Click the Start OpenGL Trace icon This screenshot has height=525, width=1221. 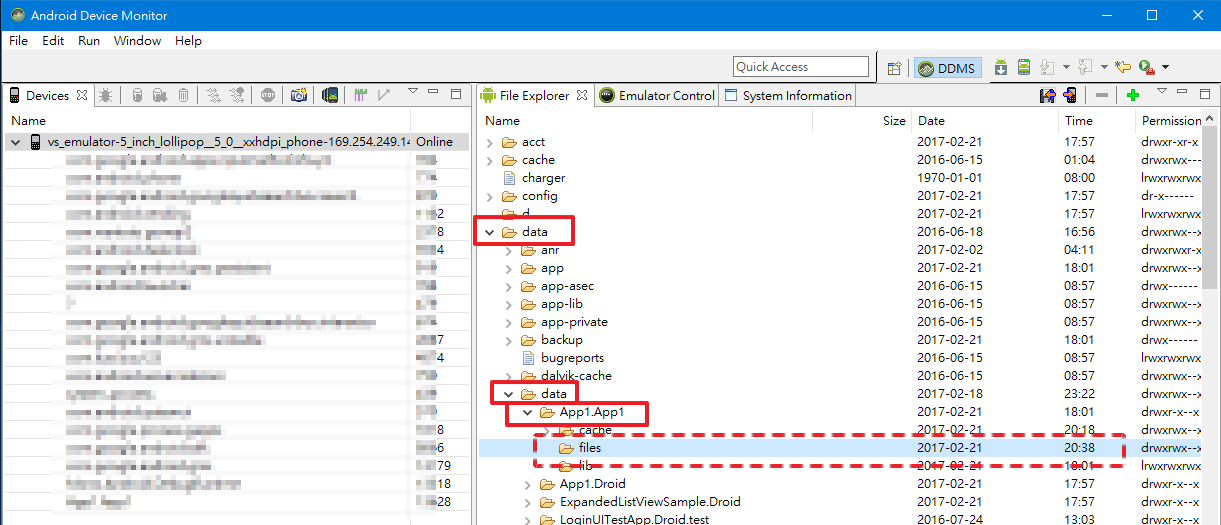[x=384, y=95]
